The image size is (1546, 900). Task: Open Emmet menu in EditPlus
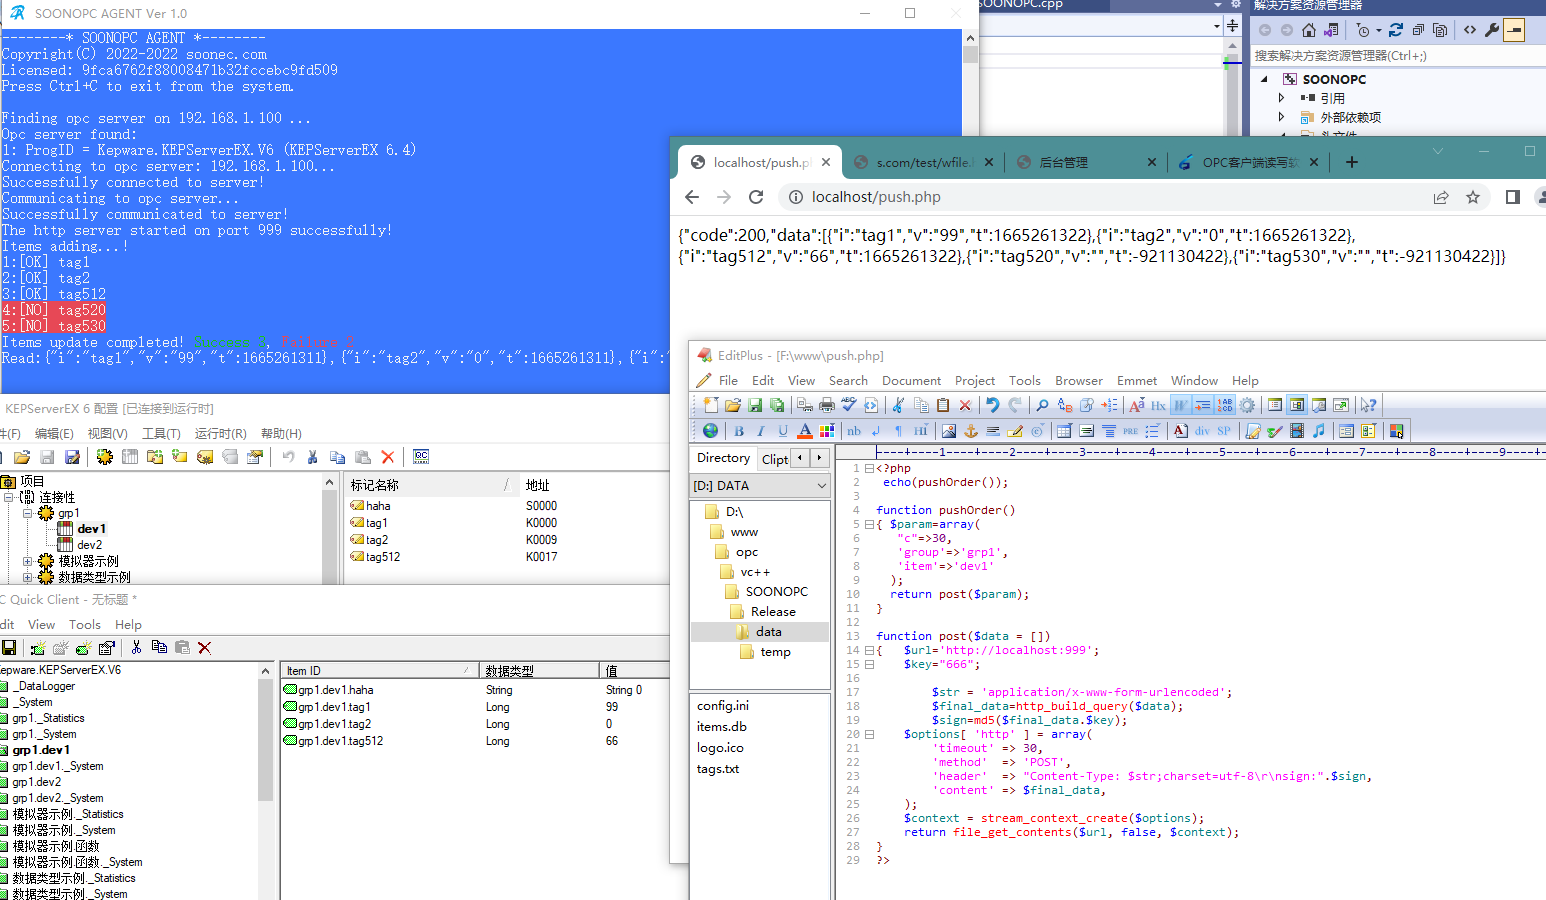[1137, 381]
